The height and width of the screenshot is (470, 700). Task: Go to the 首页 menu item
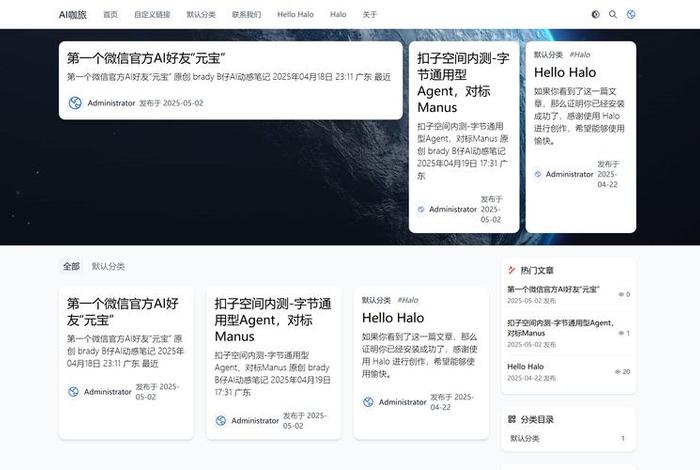tap(110, 15)
